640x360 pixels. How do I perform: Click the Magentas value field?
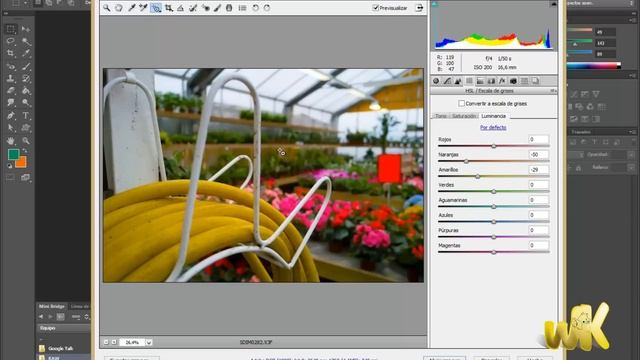(x=538, y=245)
